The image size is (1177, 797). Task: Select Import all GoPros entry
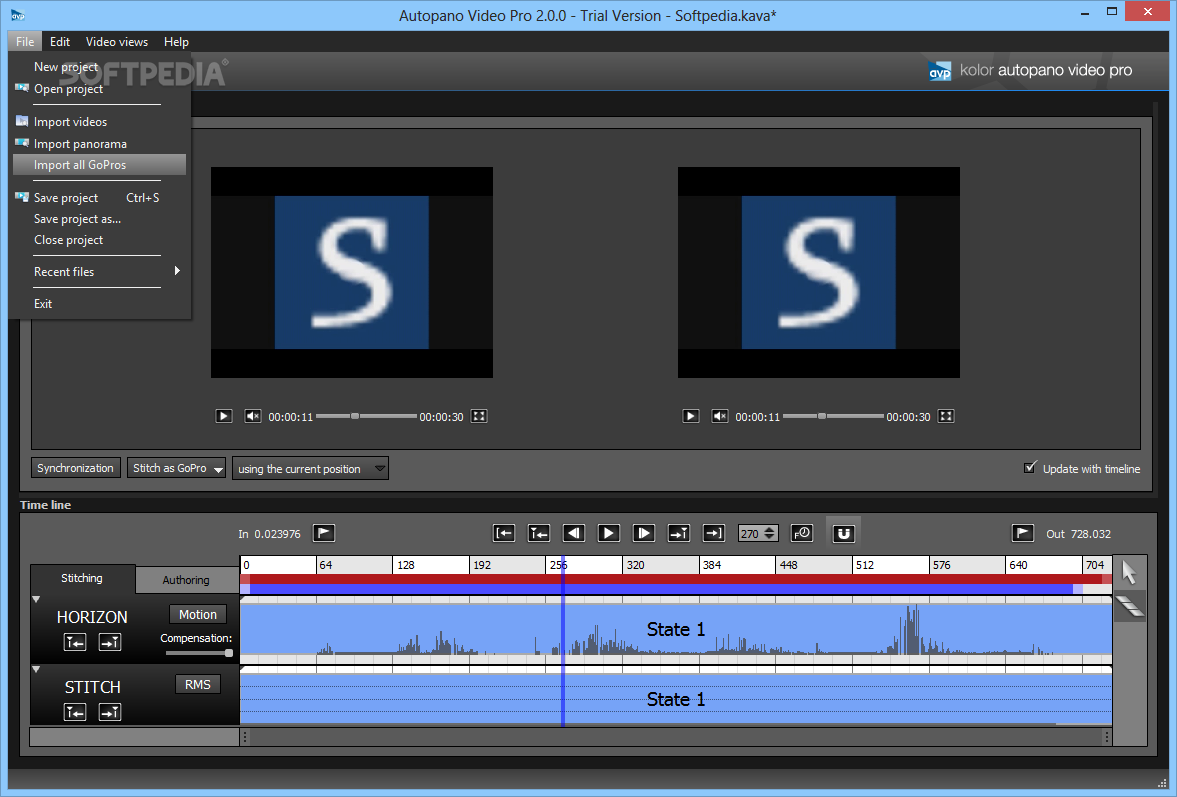tap(99, 164)
